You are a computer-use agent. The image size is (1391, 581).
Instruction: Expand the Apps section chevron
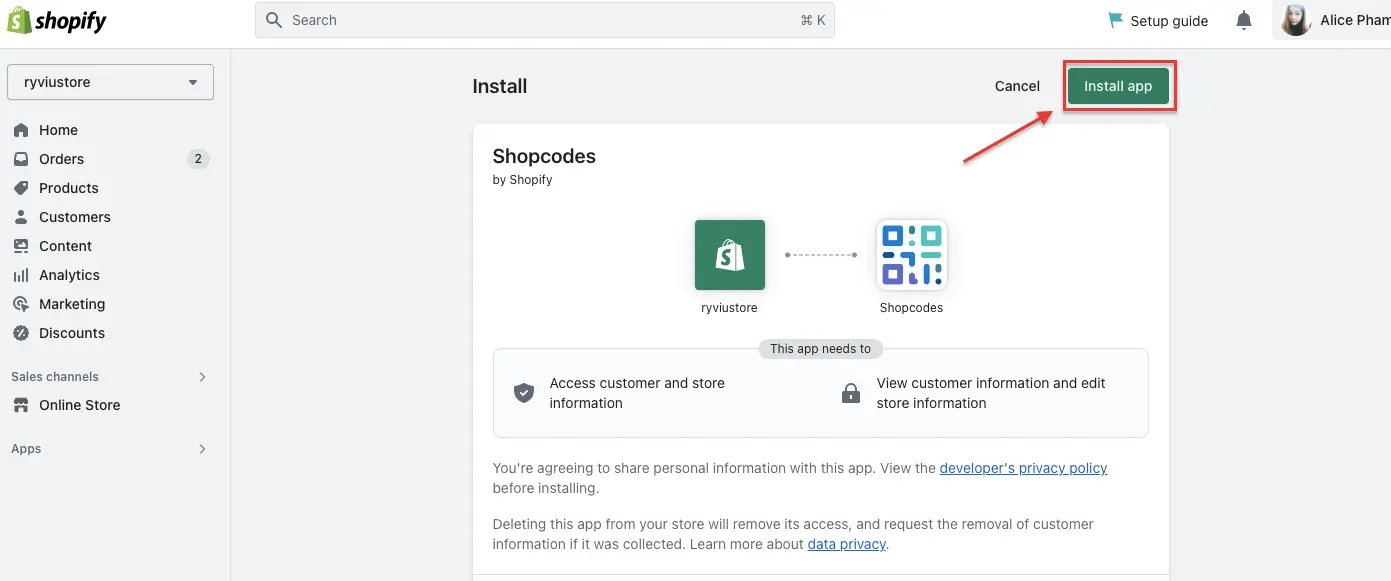point(201,449)
